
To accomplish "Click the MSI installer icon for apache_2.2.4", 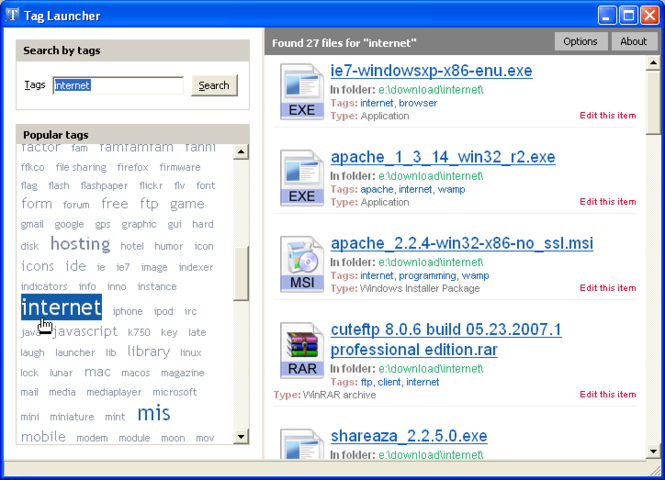I will click(302, 264).
